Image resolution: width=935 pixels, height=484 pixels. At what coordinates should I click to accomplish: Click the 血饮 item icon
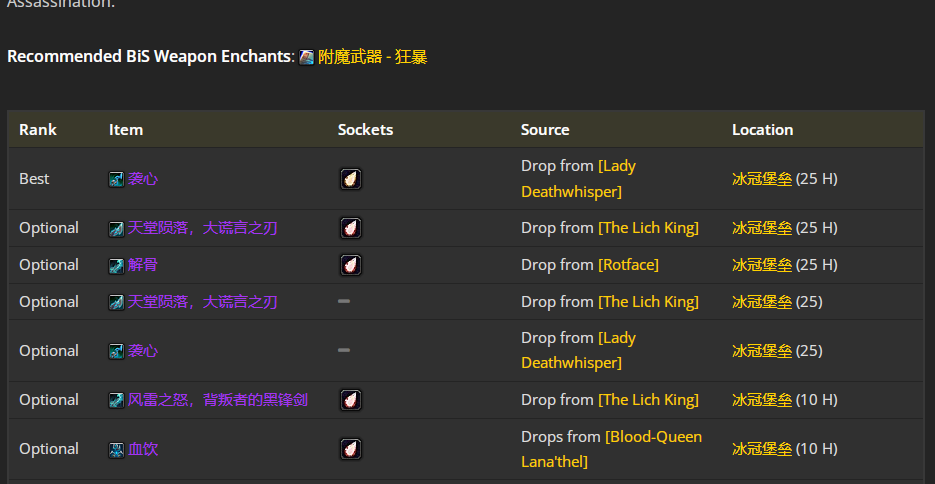tap(117, 450)
